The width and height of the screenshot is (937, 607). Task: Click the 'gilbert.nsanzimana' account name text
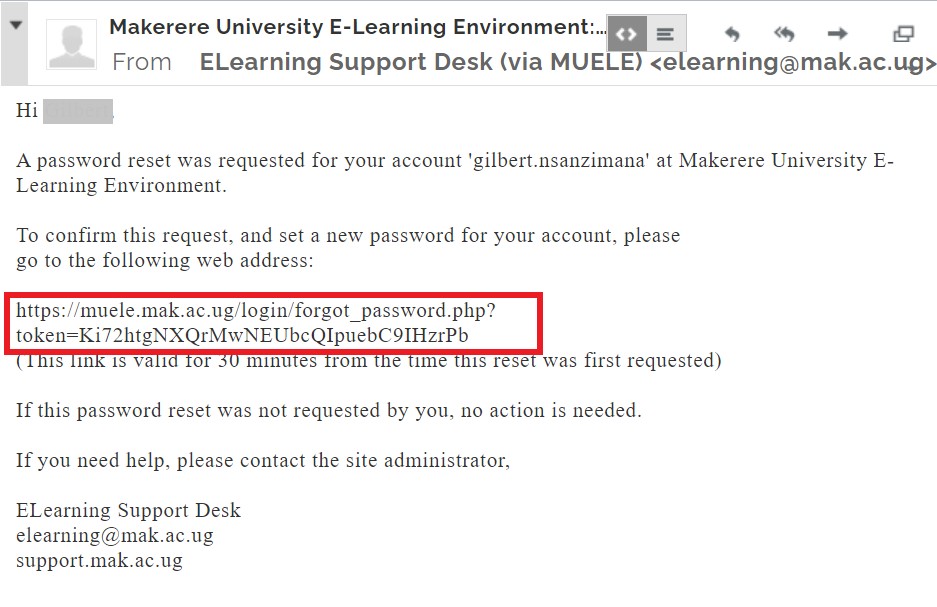coord(559,161)
